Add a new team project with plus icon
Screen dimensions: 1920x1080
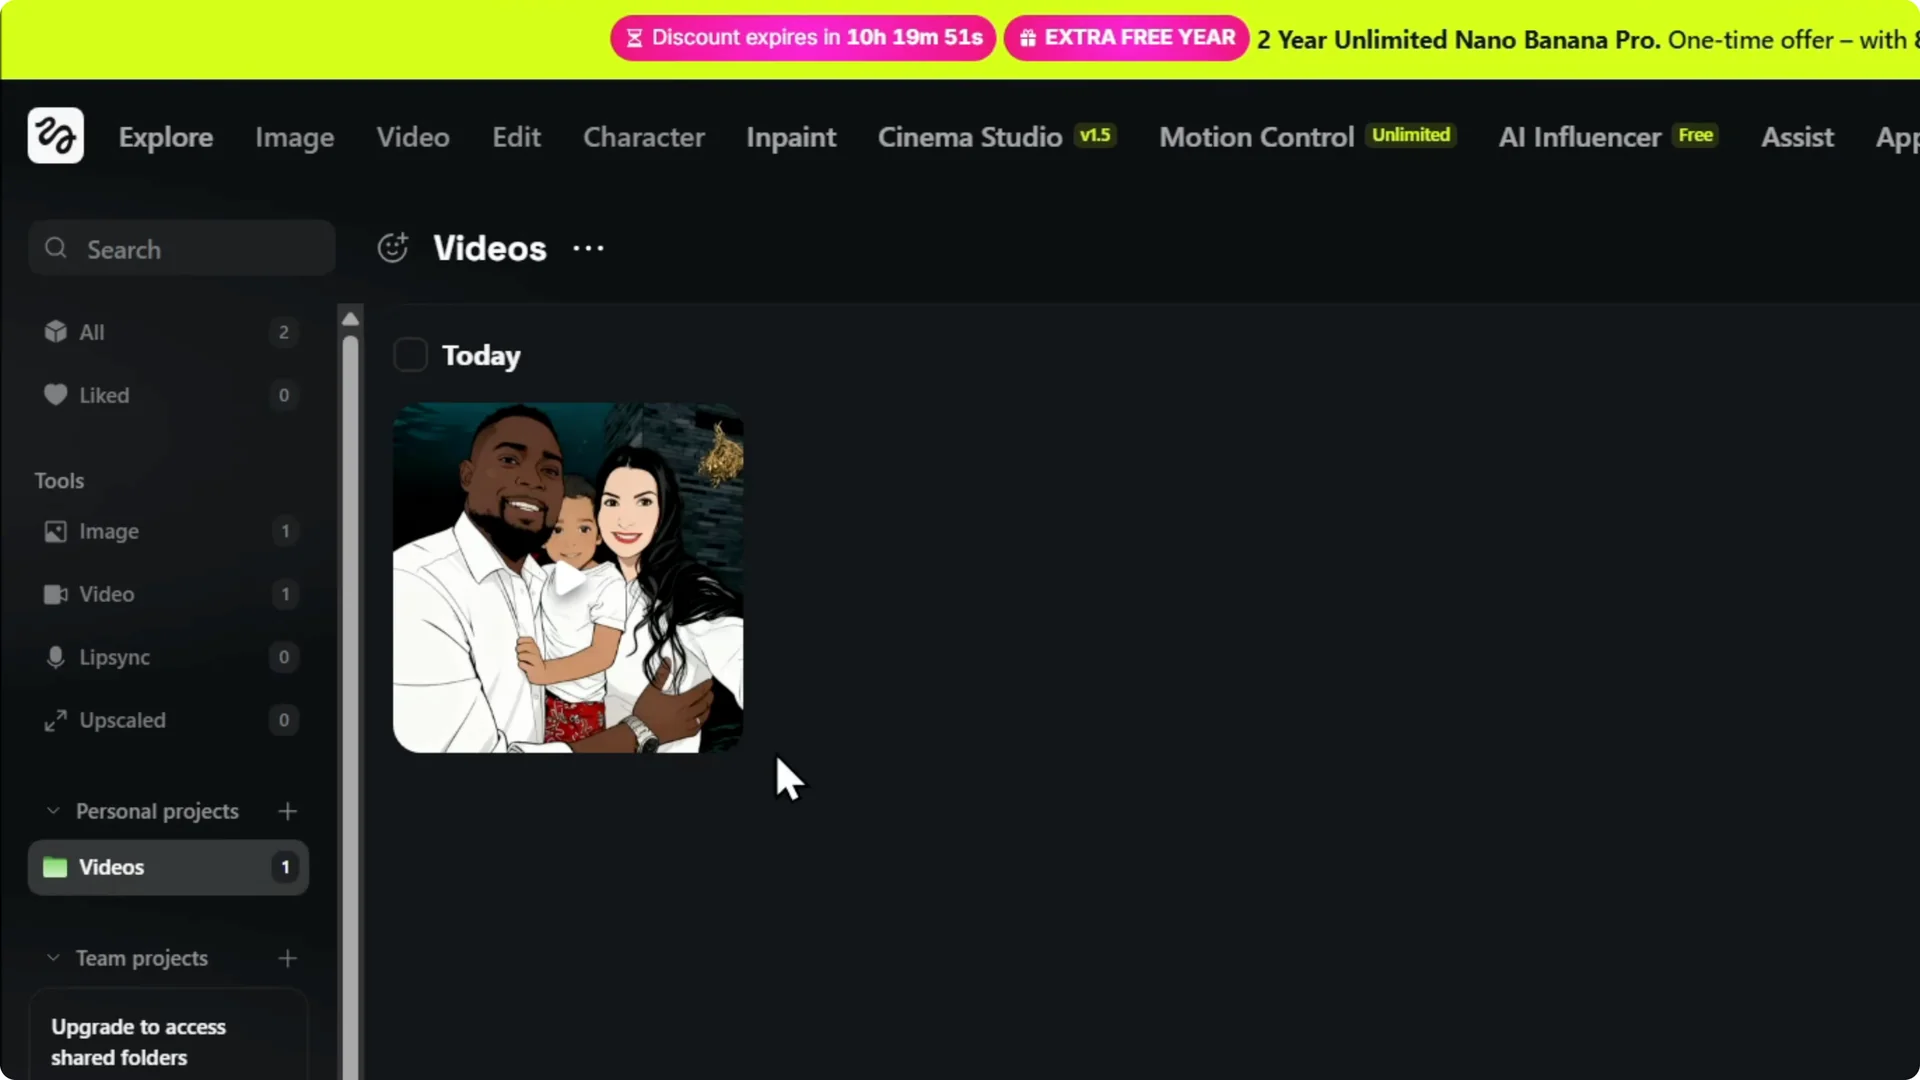click(x=288, y=958)
